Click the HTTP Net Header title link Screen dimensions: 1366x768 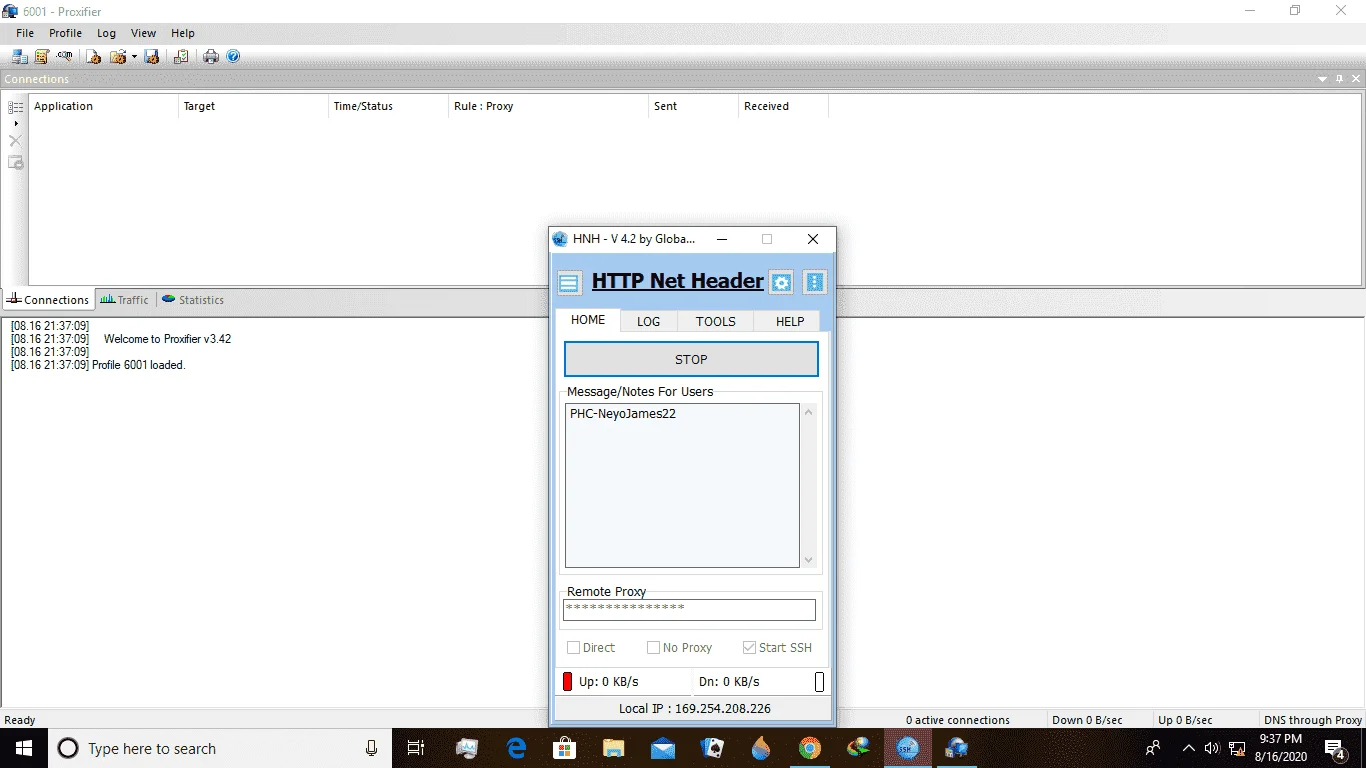tap(678, 281)
